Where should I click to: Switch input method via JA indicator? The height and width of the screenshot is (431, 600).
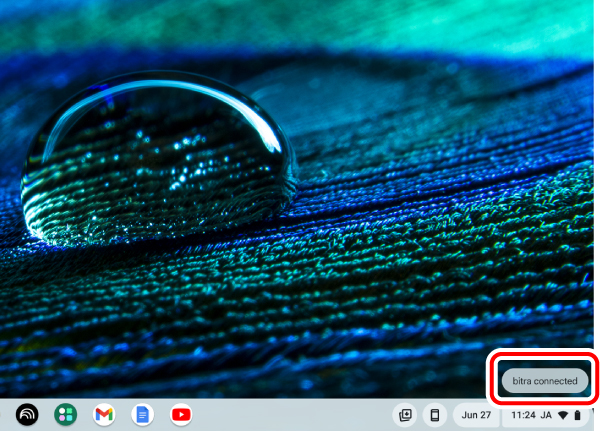547,414
